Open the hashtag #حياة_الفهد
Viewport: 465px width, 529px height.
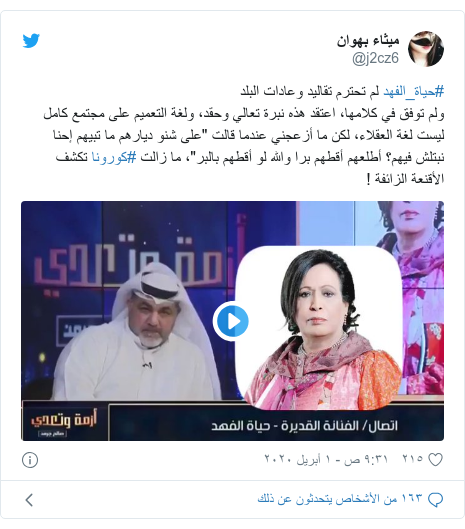[x=414, y=91]
